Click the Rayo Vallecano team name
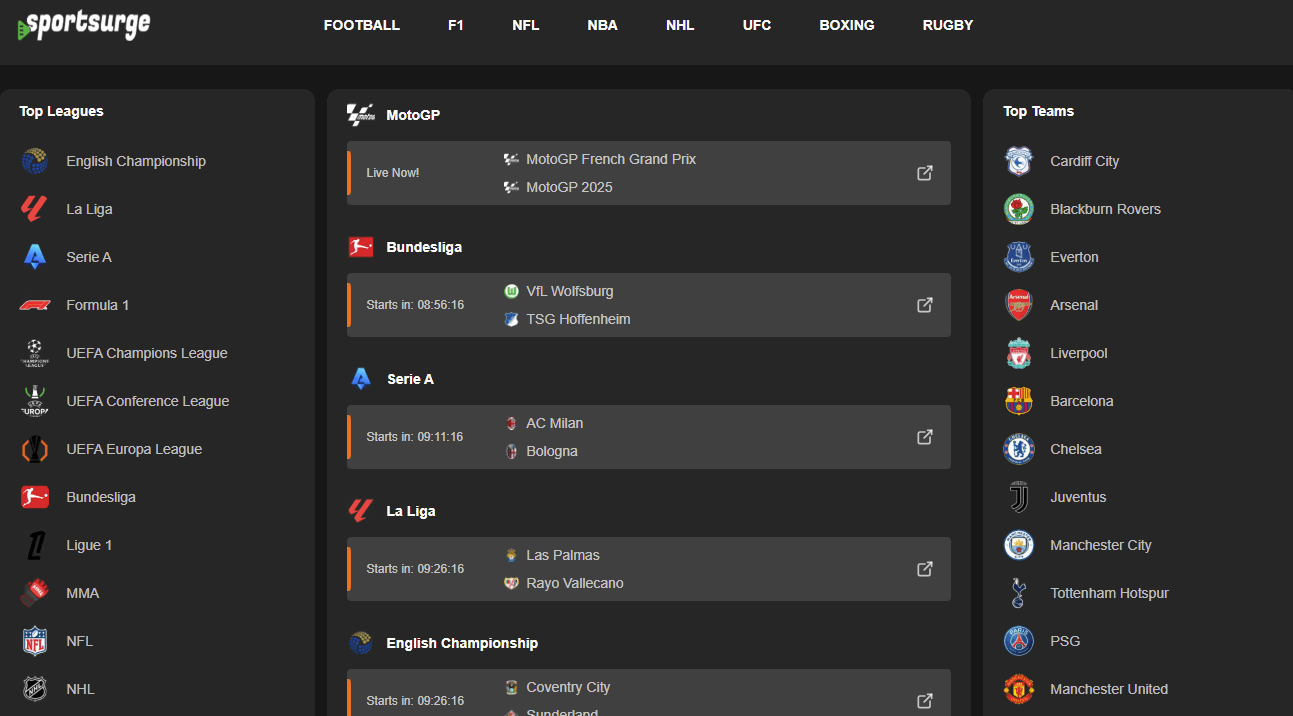The height and width of the screenshot is (716, 1293). click(575, 583)
